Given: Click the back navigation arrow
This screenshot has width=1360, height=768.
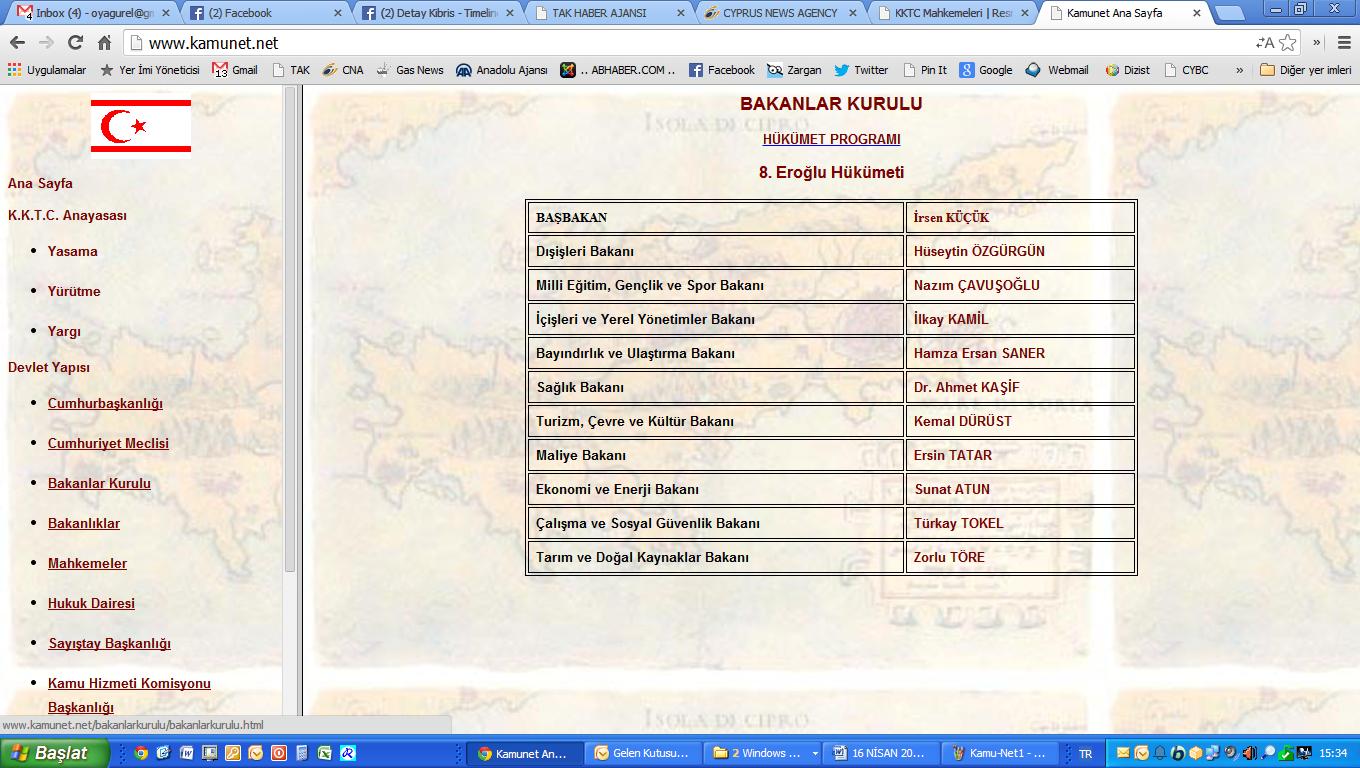Looking at the screenshot, I should pos(17,43).
